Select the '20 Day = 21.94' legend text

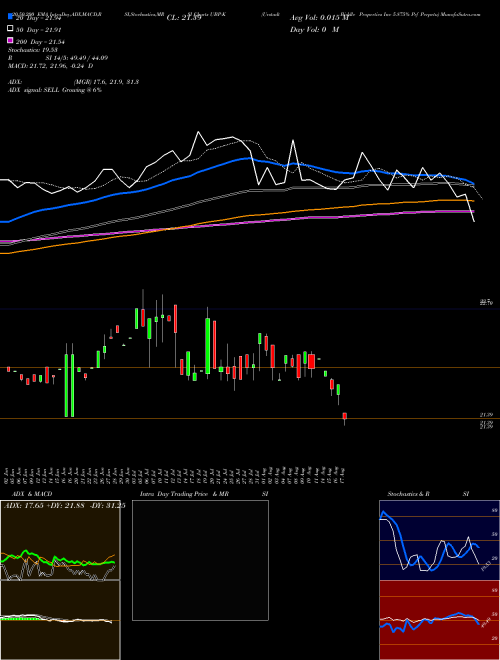coord(38,18)
